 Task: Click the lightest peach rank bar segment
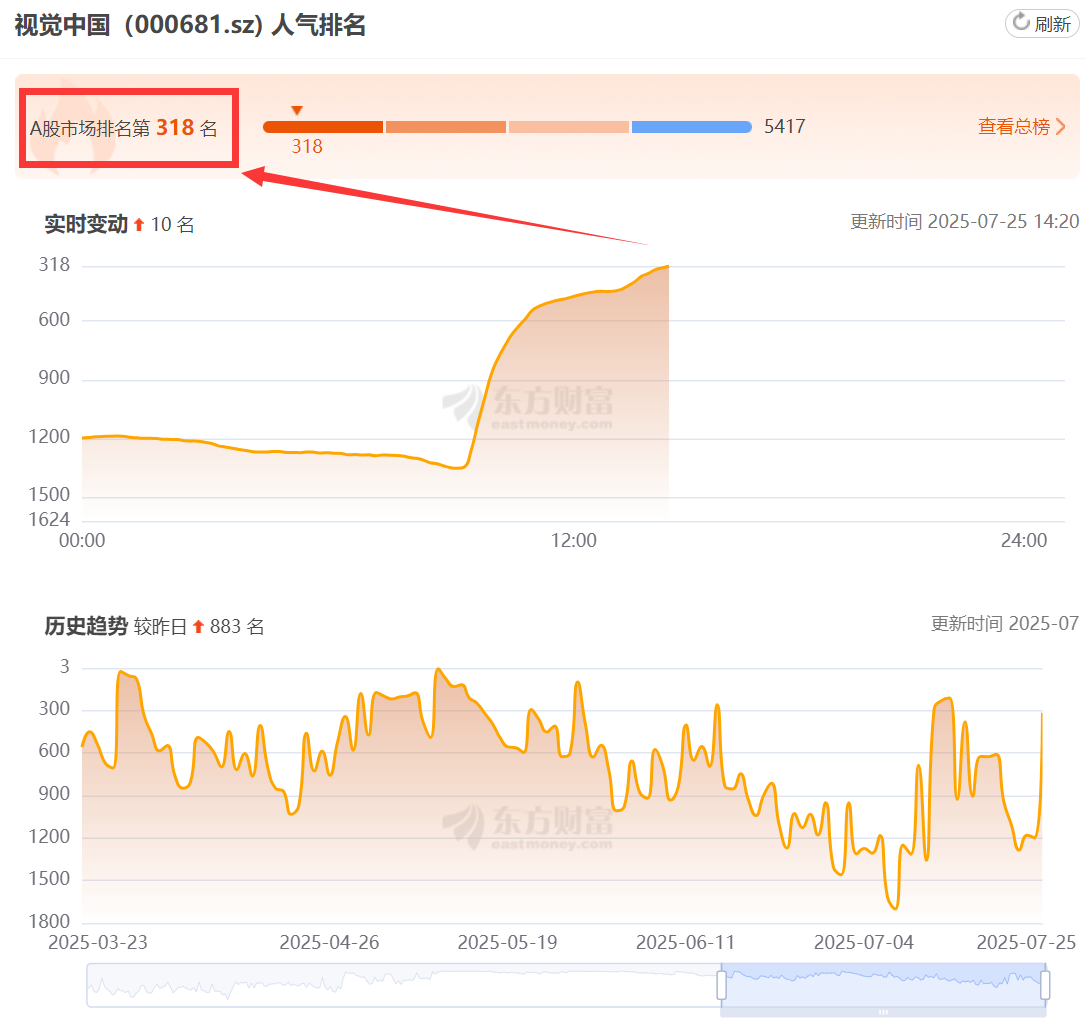pos(569,127)
